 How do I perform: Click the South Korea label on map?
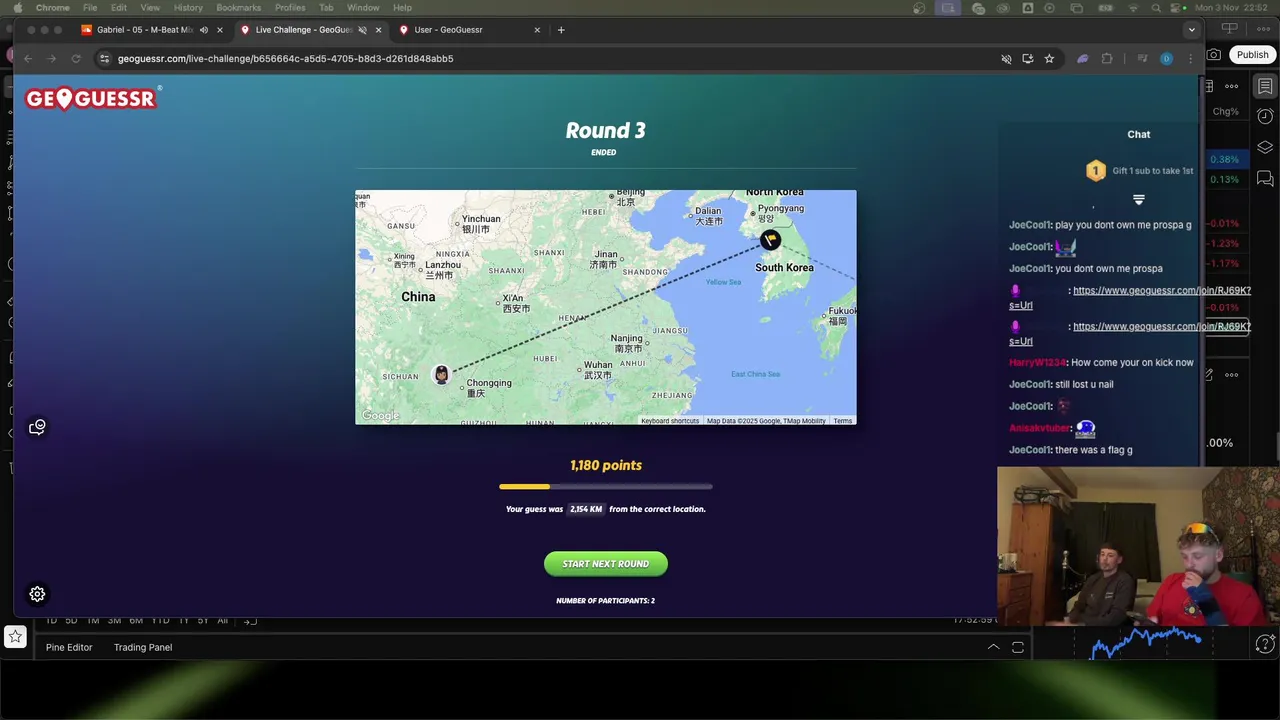coord(784,268)
